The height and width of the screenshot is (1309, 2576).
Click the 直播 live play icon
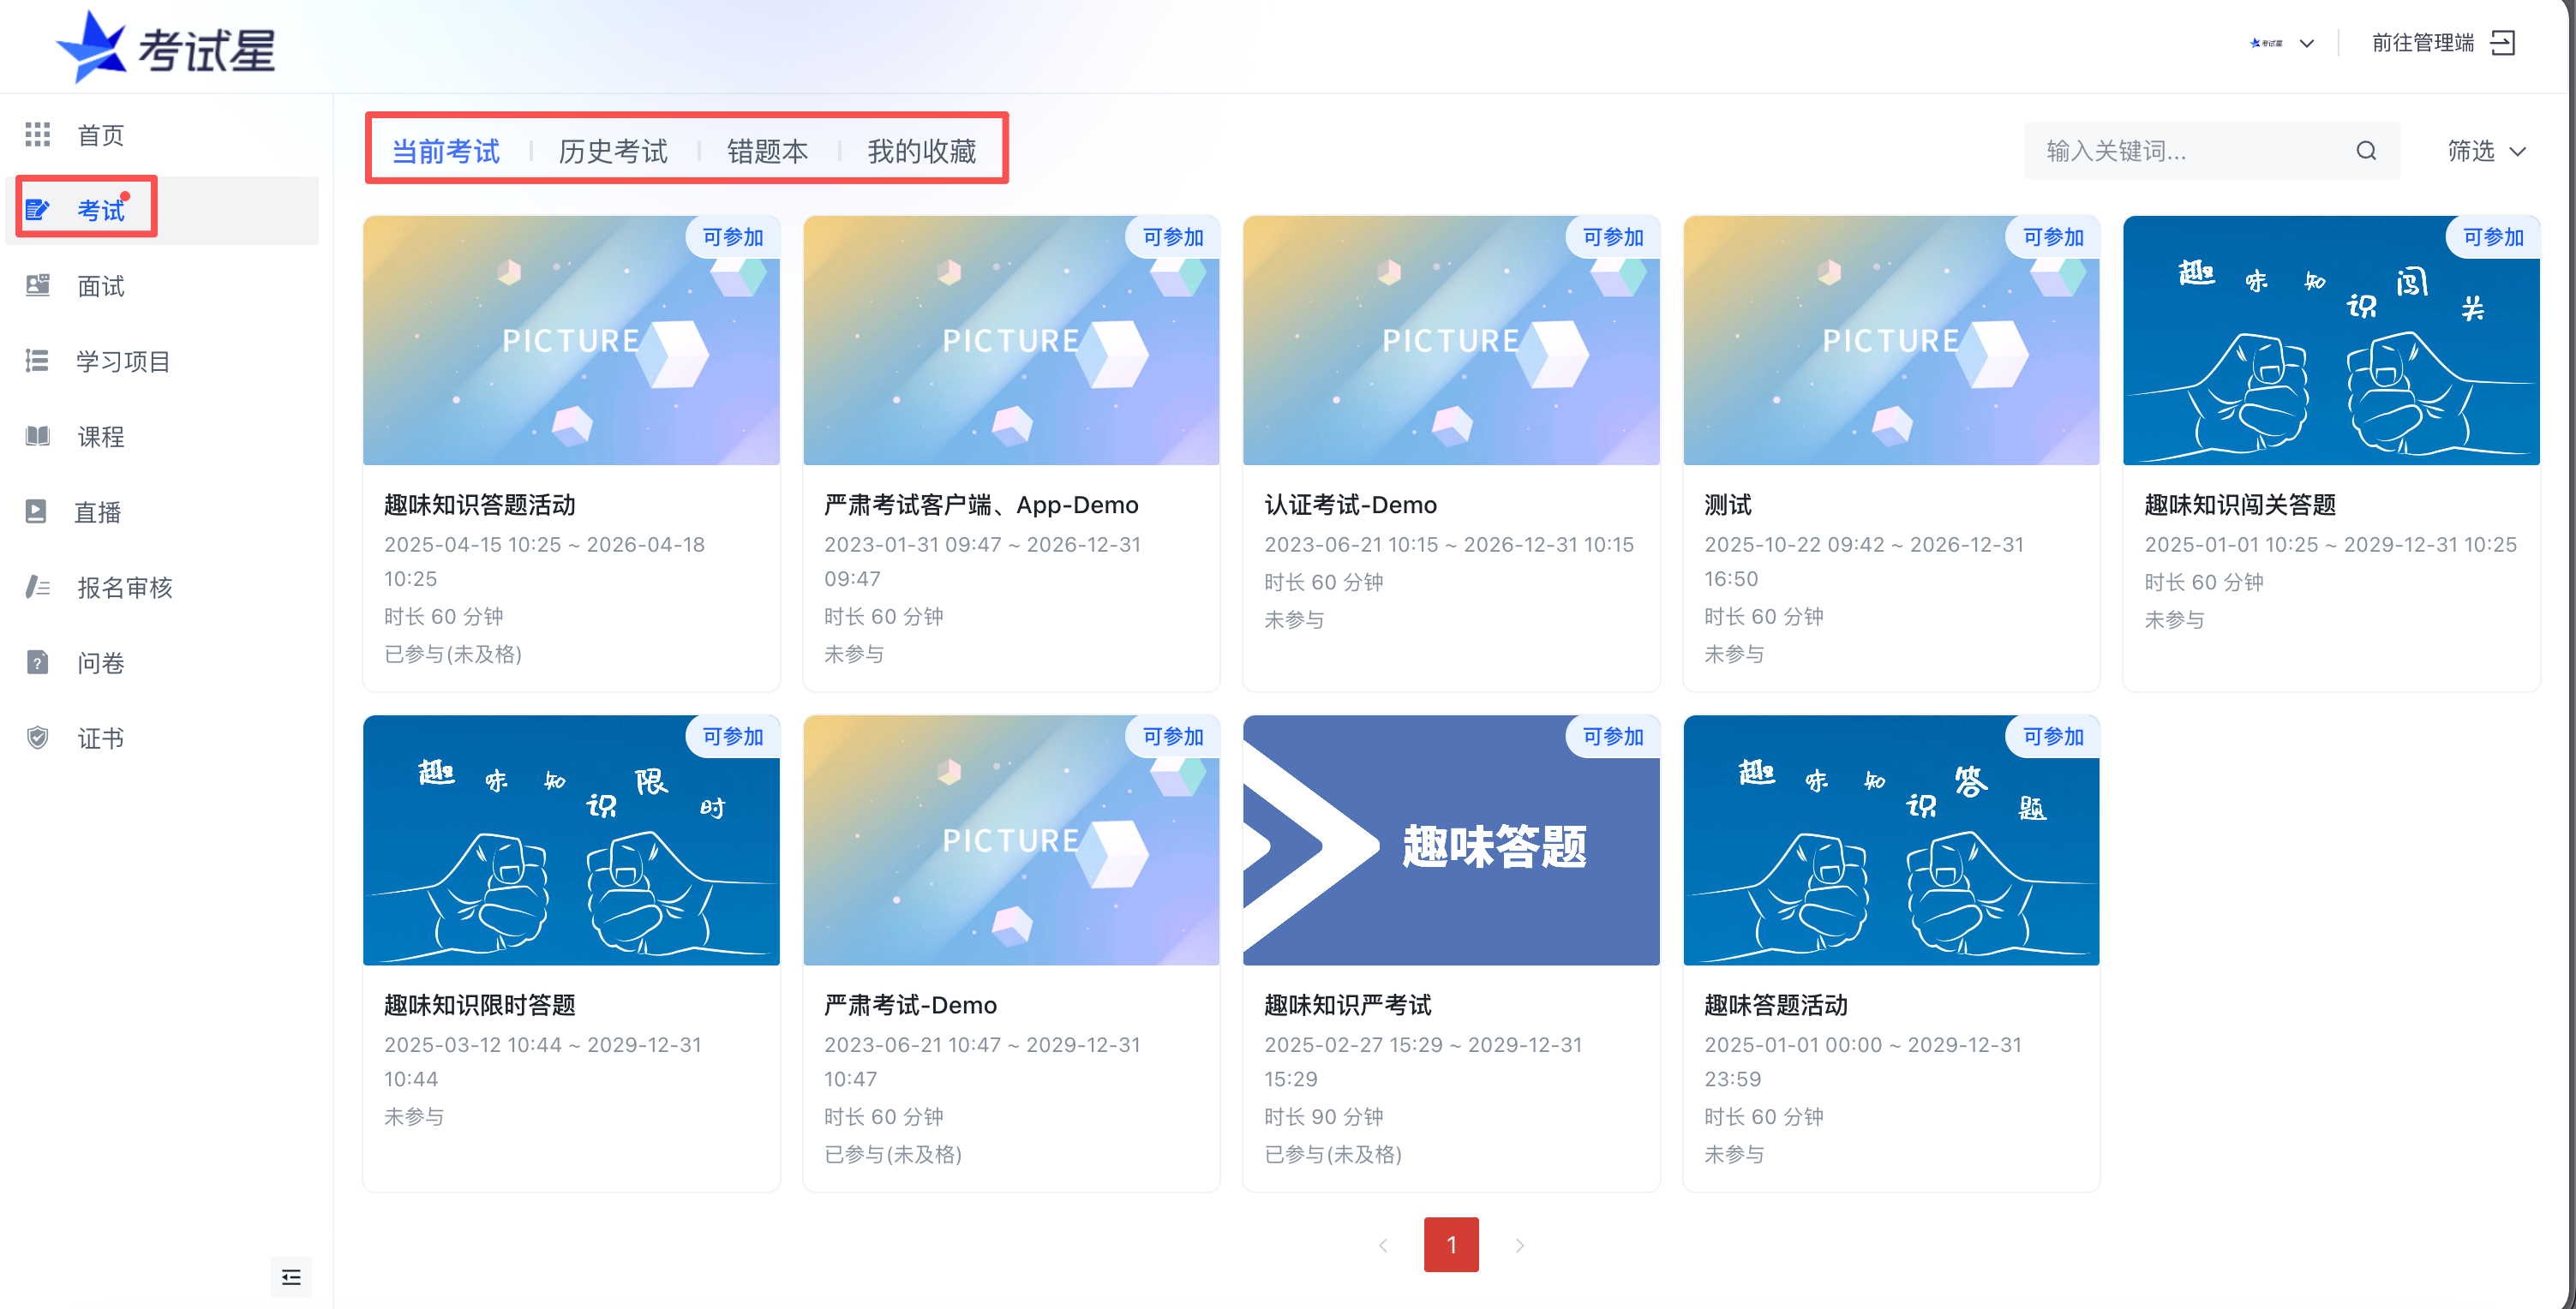(x=37, y=512)
